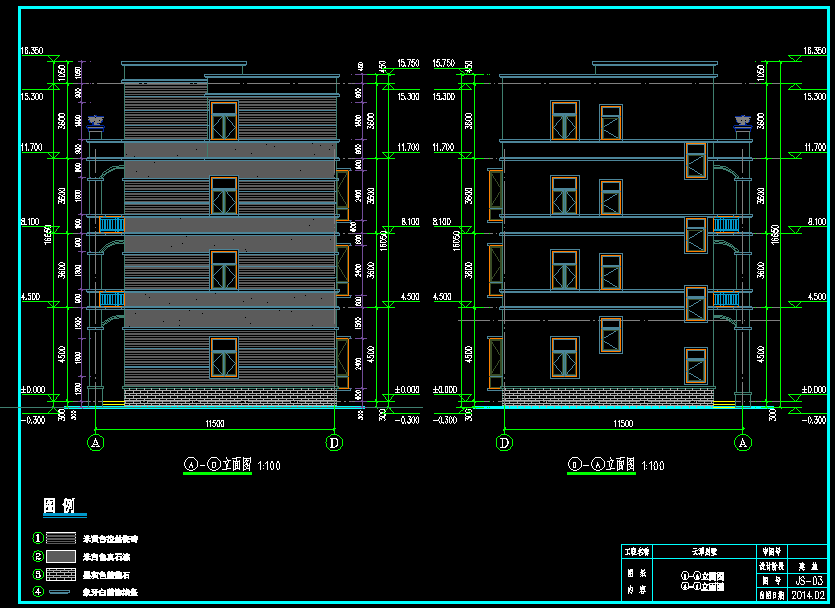This screenshot has width=835, height=608.
Task: Click the flower urn on the right elevation
Action: pyautogui.click(x=742, y=123)
